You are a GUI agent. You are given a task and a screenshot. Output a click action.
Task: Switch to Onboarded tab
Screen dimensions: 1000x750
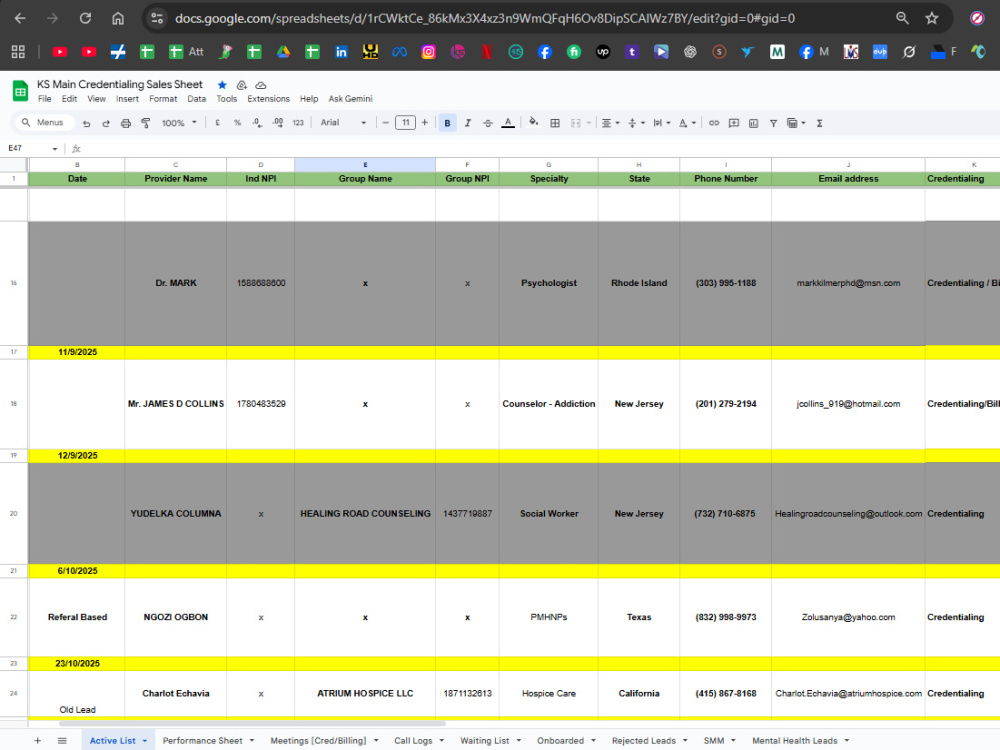[560, 740]
